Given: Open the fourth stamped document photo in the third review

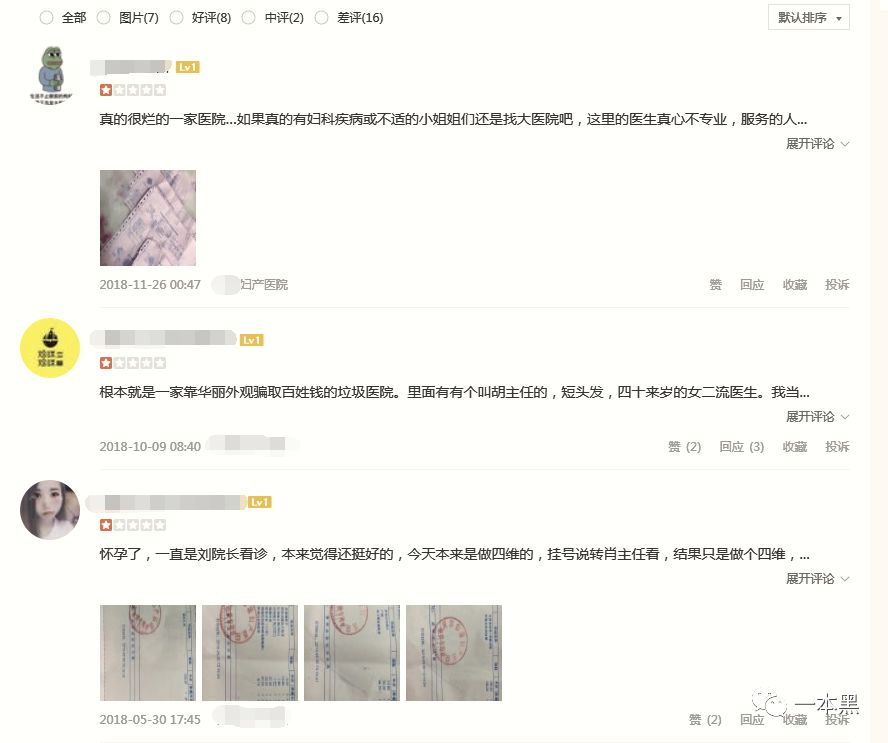Looking at the screenshot, I should point(454,653).
